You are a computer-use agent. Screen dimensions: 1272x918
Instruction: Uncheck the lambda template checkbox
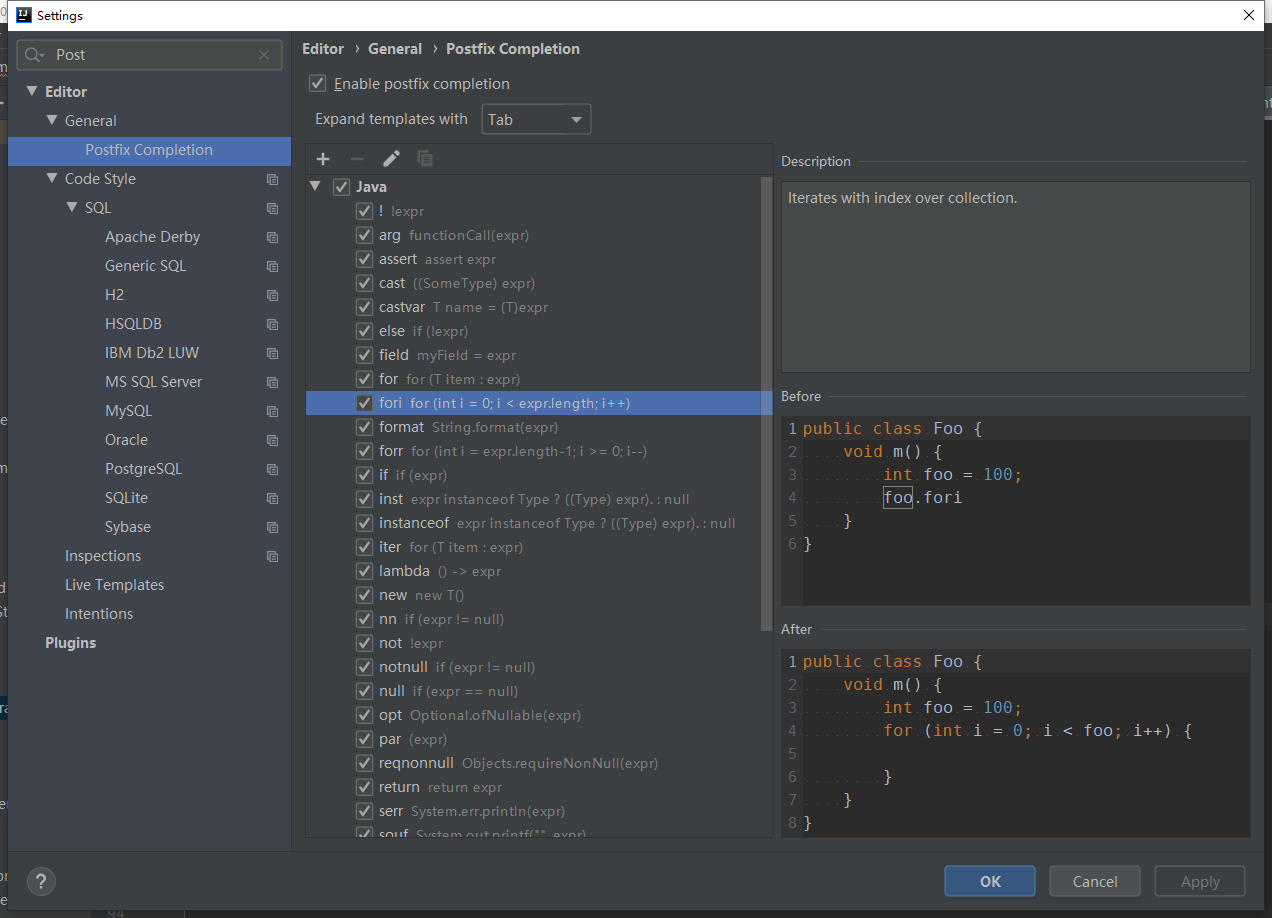[x=365, y=571]
